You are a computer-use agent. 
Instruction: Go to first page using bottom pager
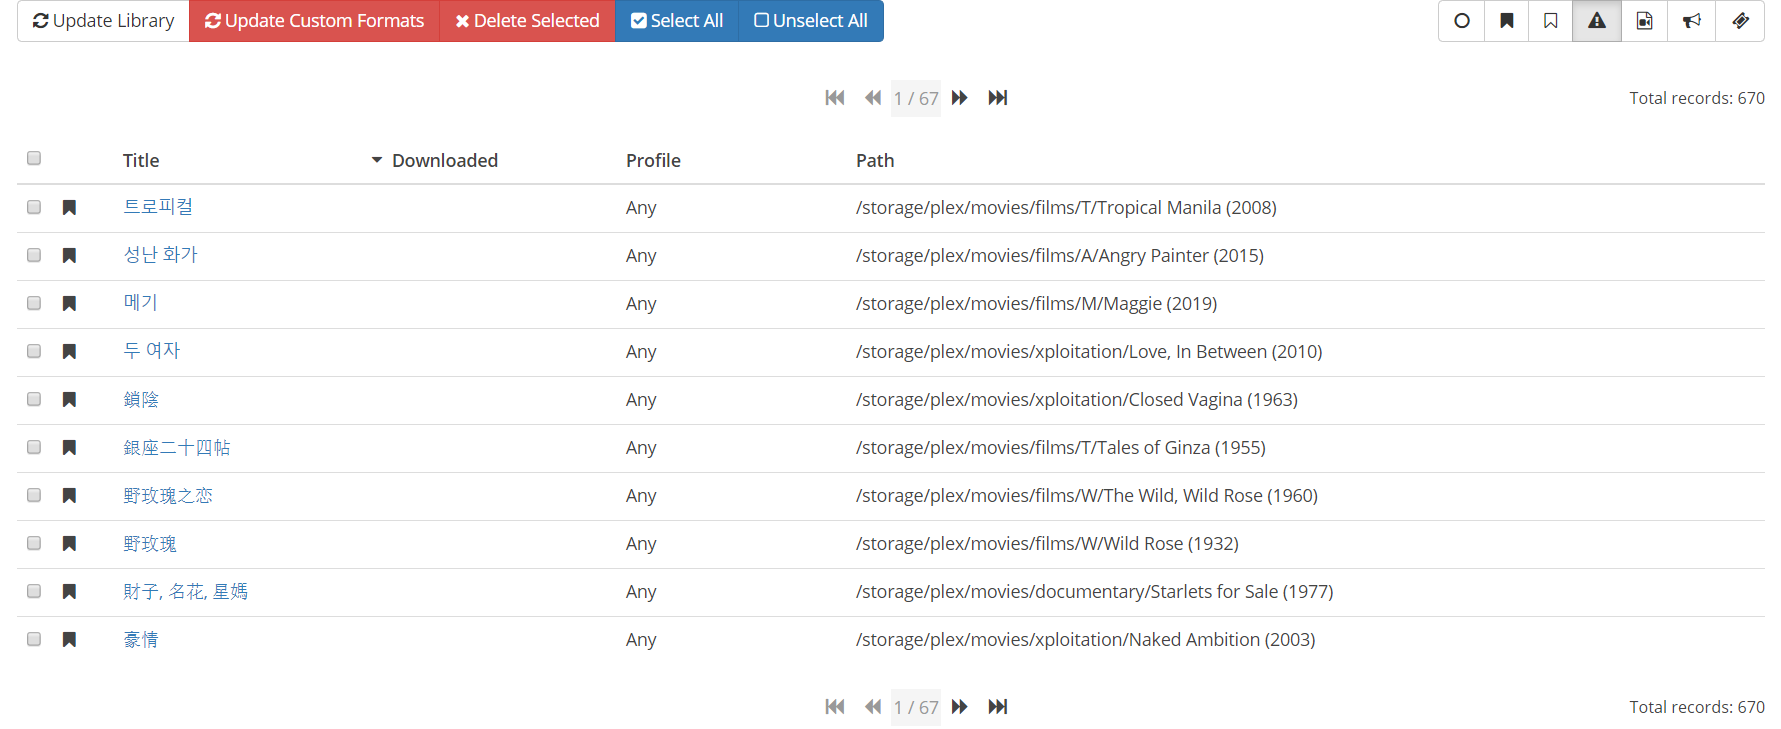(x=835, y=707)
